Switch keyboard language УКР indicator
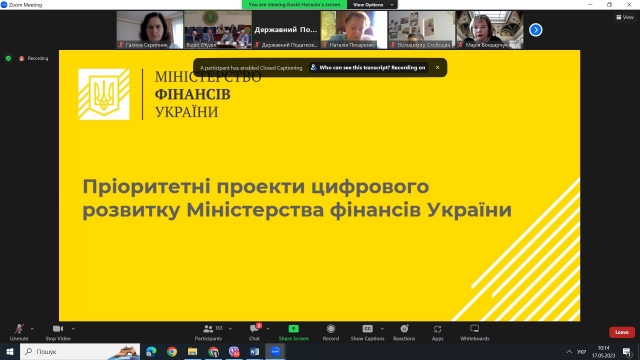 pyautogui.click(x=582, y=351)
